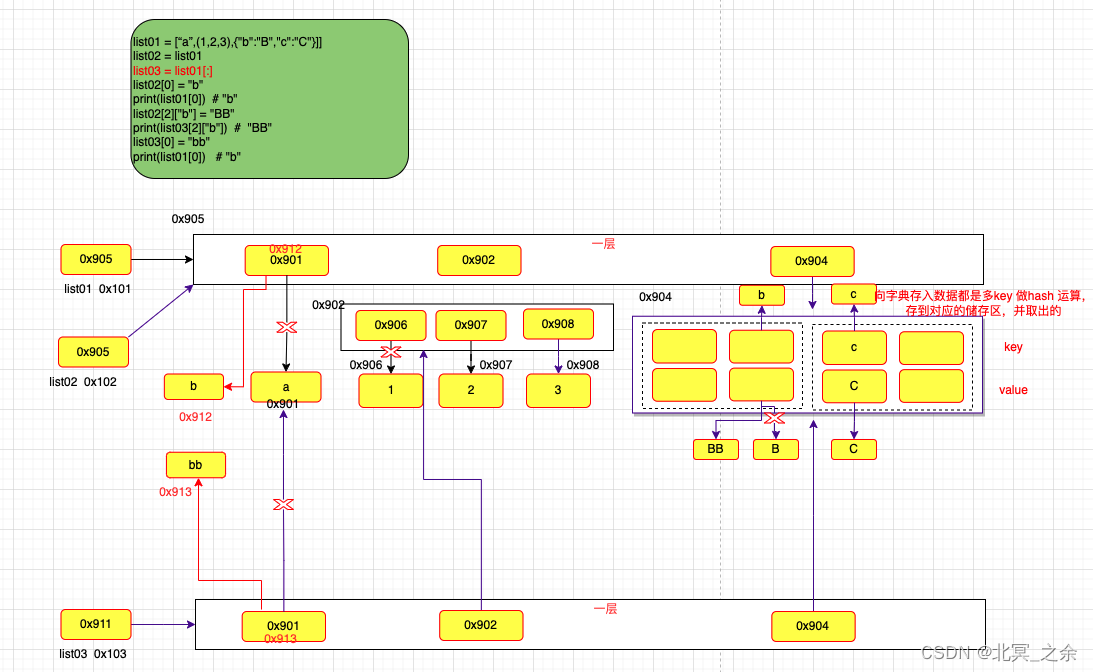The width and height of the screenshot is (1093, 672).
Task: Select the 0x911 box for list03
Action: click(95, 624)
